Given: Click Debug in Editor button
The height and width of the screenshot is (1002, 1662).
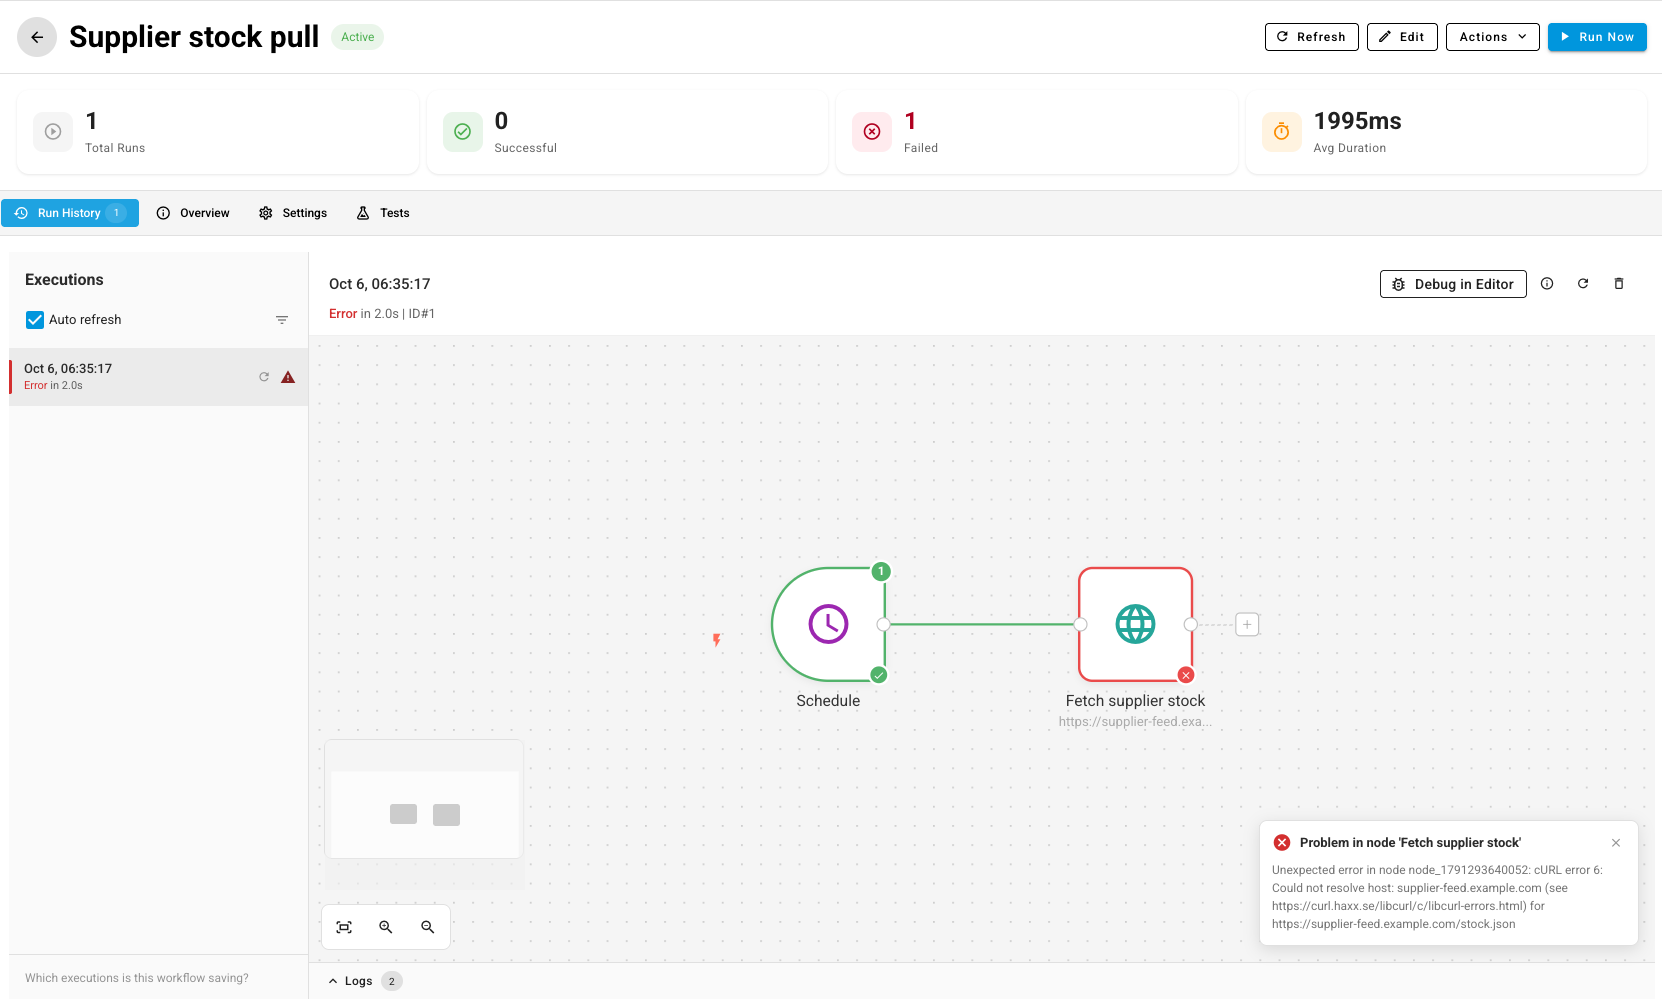Looking at the screenshot, I should [1453, 284].
